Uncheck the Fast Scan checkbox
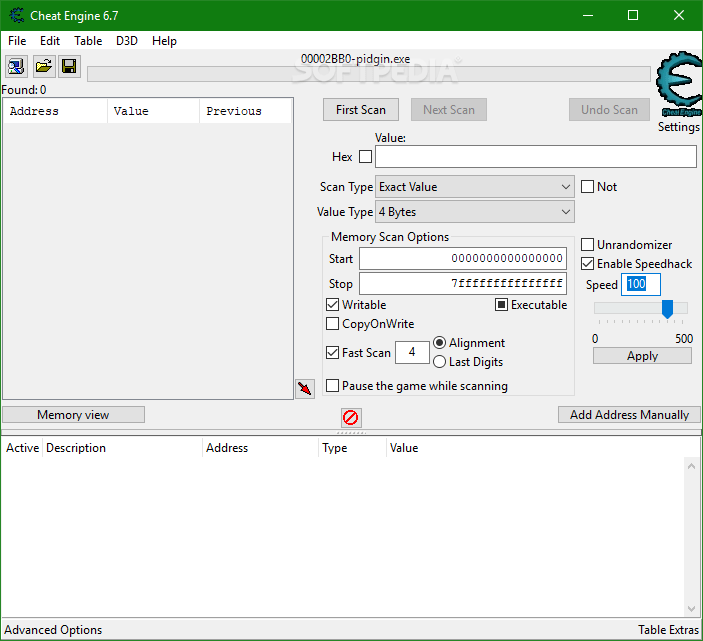 click(332, 353)
